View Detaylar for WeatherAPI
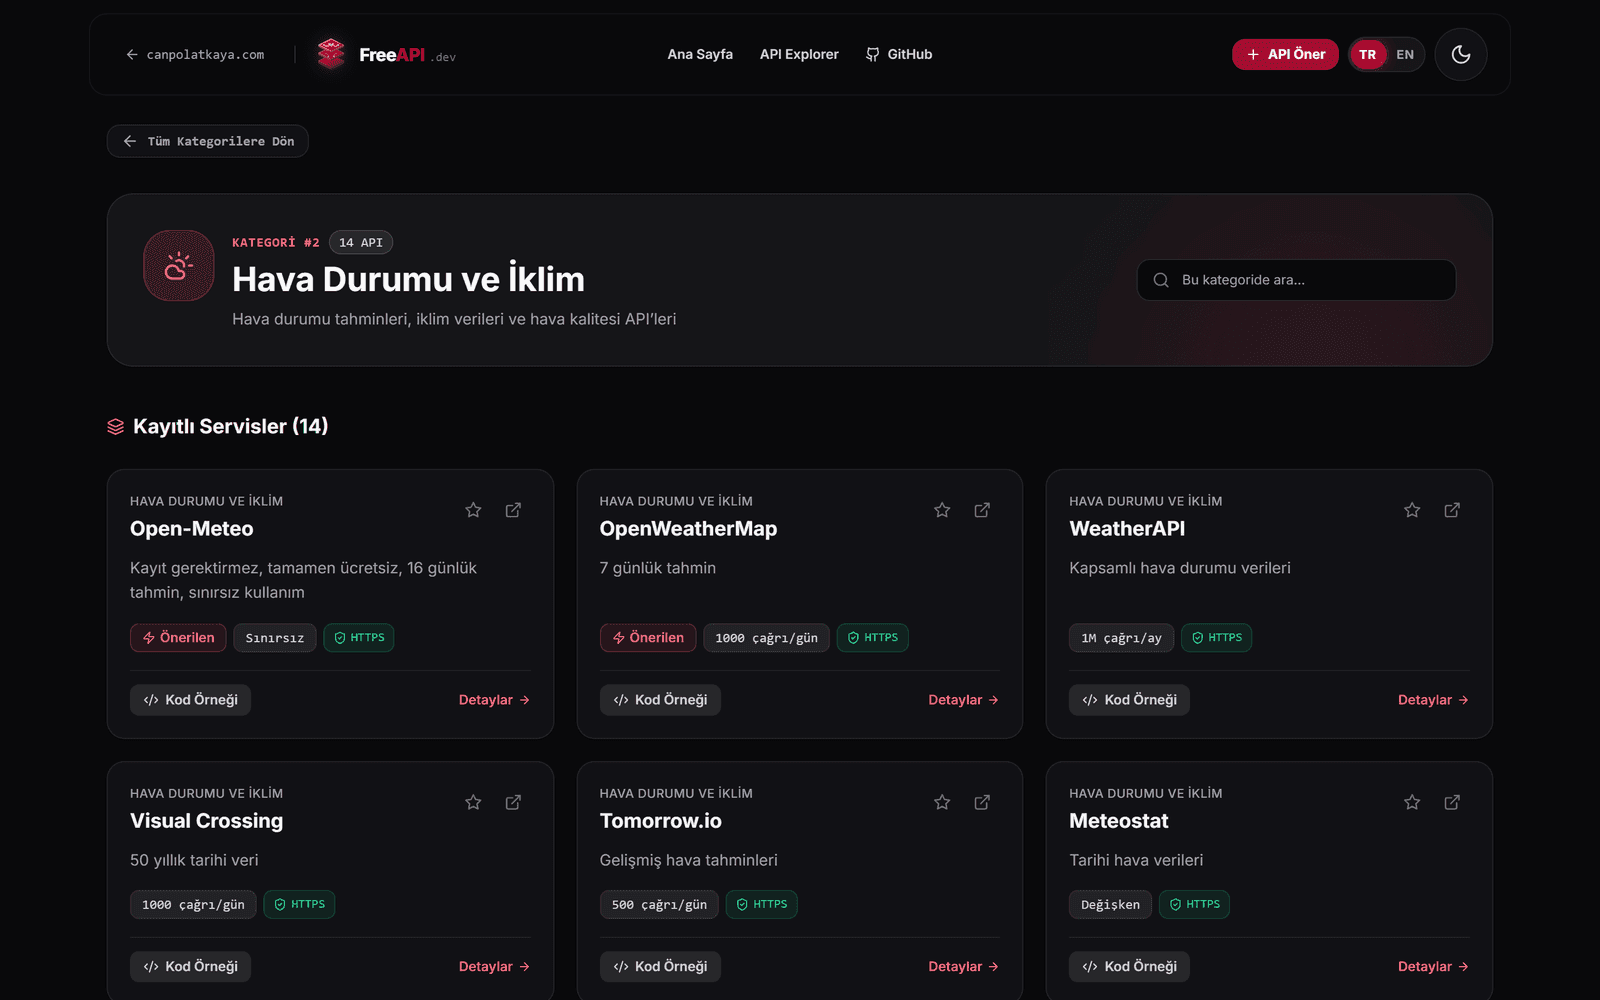Viewport: 1600px width, 1000px height. [x=1433, y=700]
